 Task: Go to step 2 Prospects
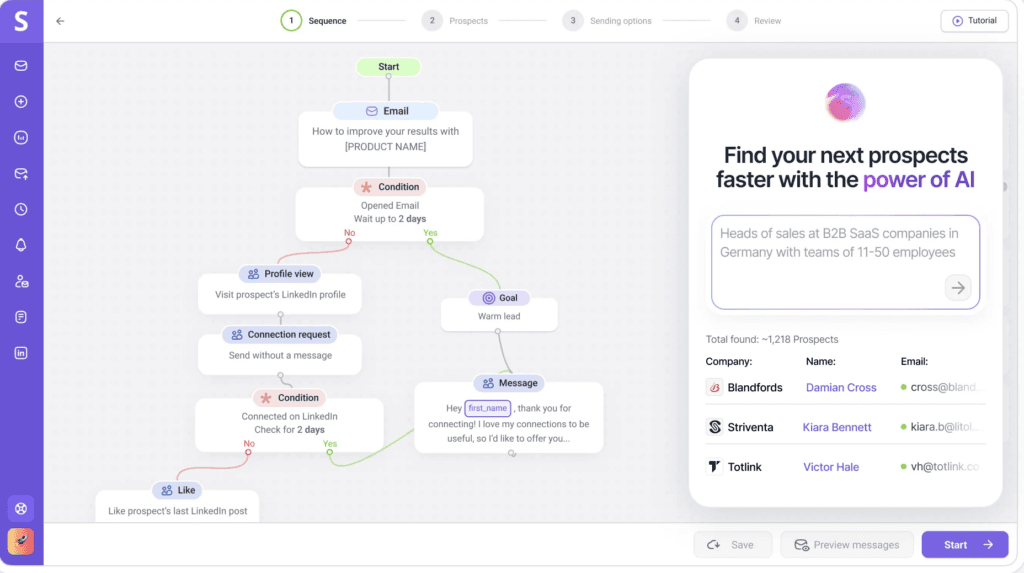455,21
